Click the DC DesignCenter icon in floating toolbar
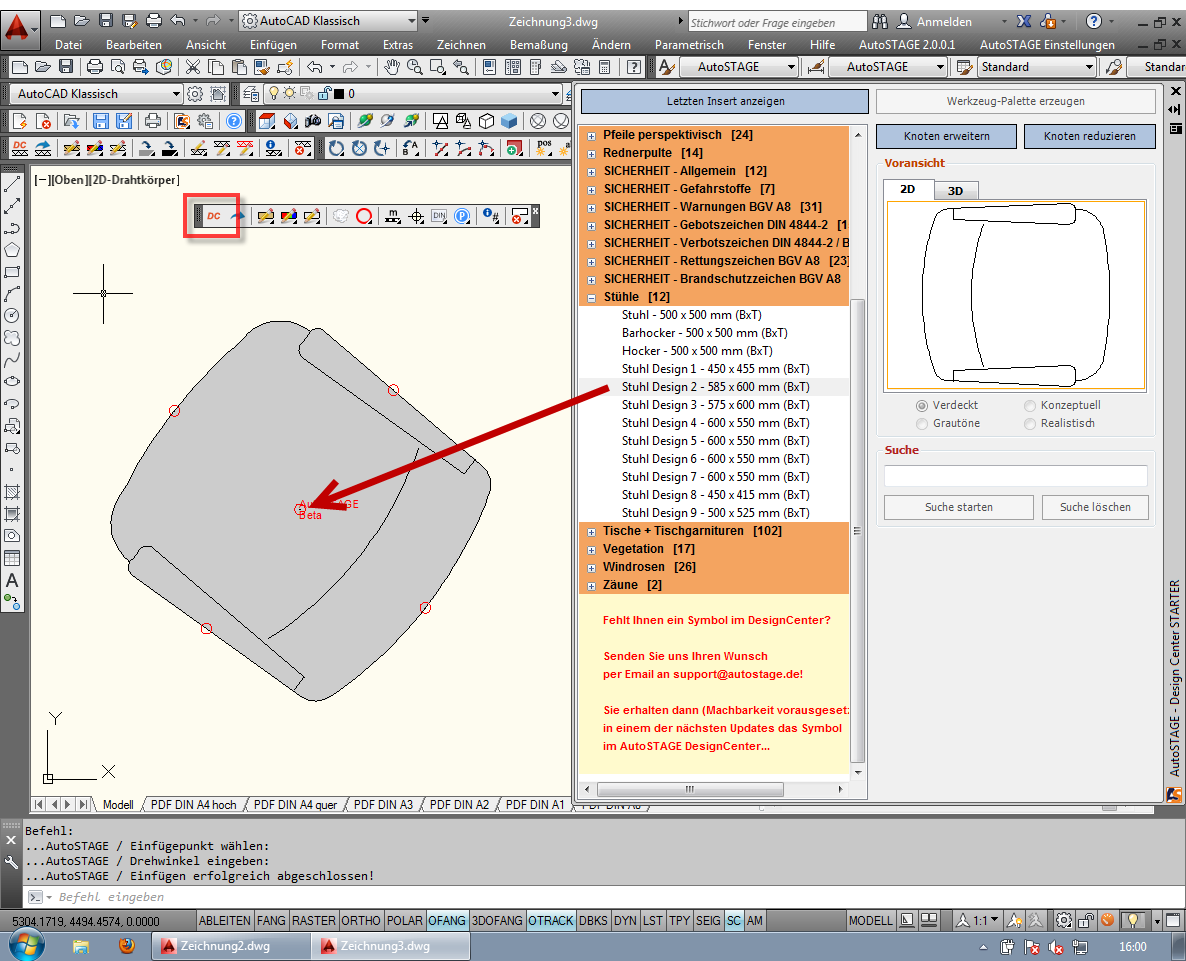The height and width of the screenshot is (961, 1186). click(x=214, y=216)
